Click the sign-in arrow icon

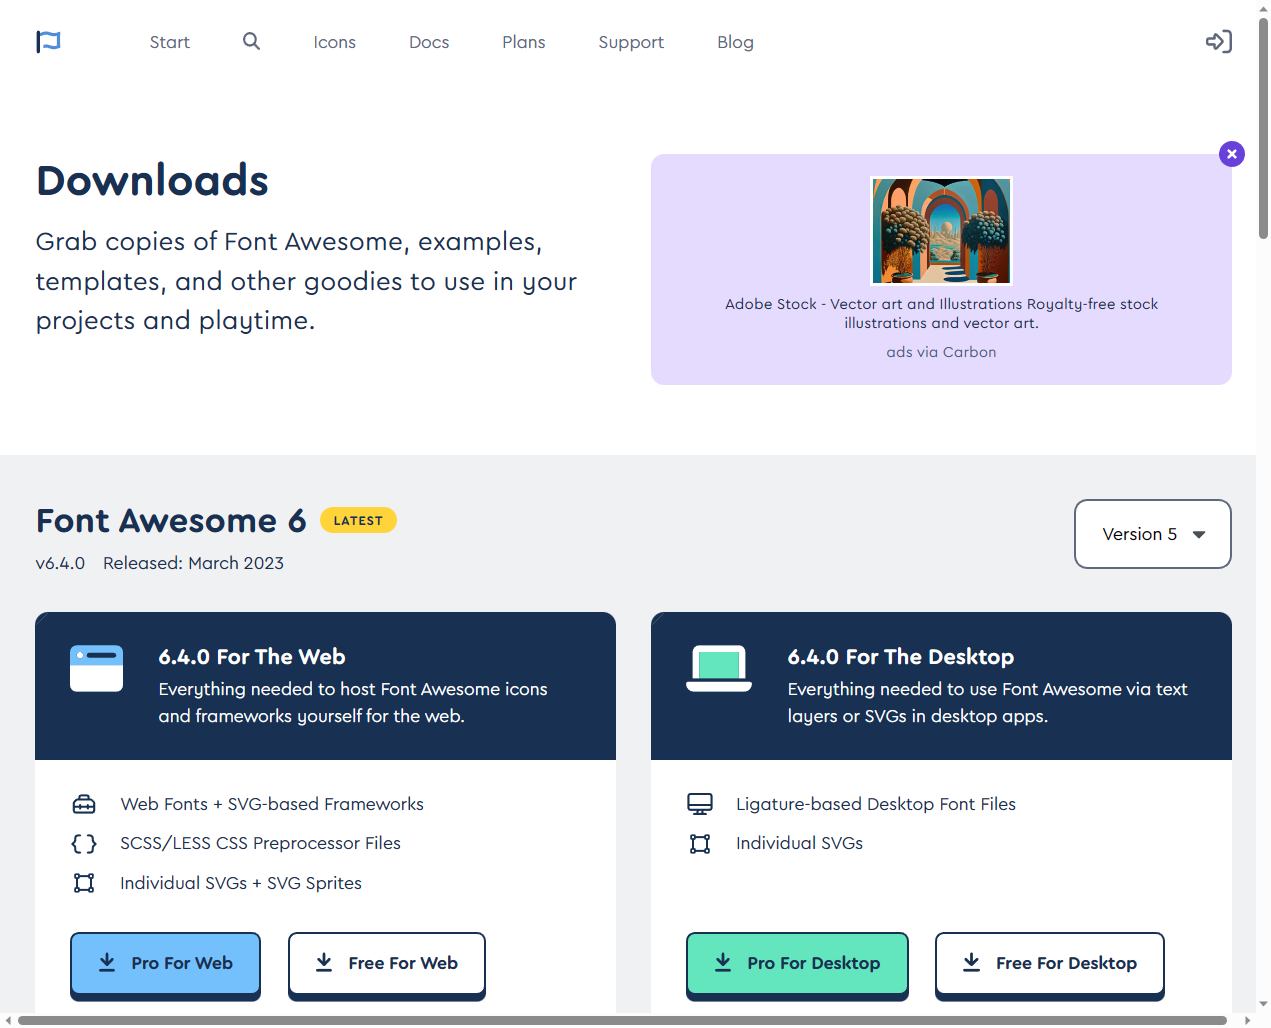pos(1218,41)
